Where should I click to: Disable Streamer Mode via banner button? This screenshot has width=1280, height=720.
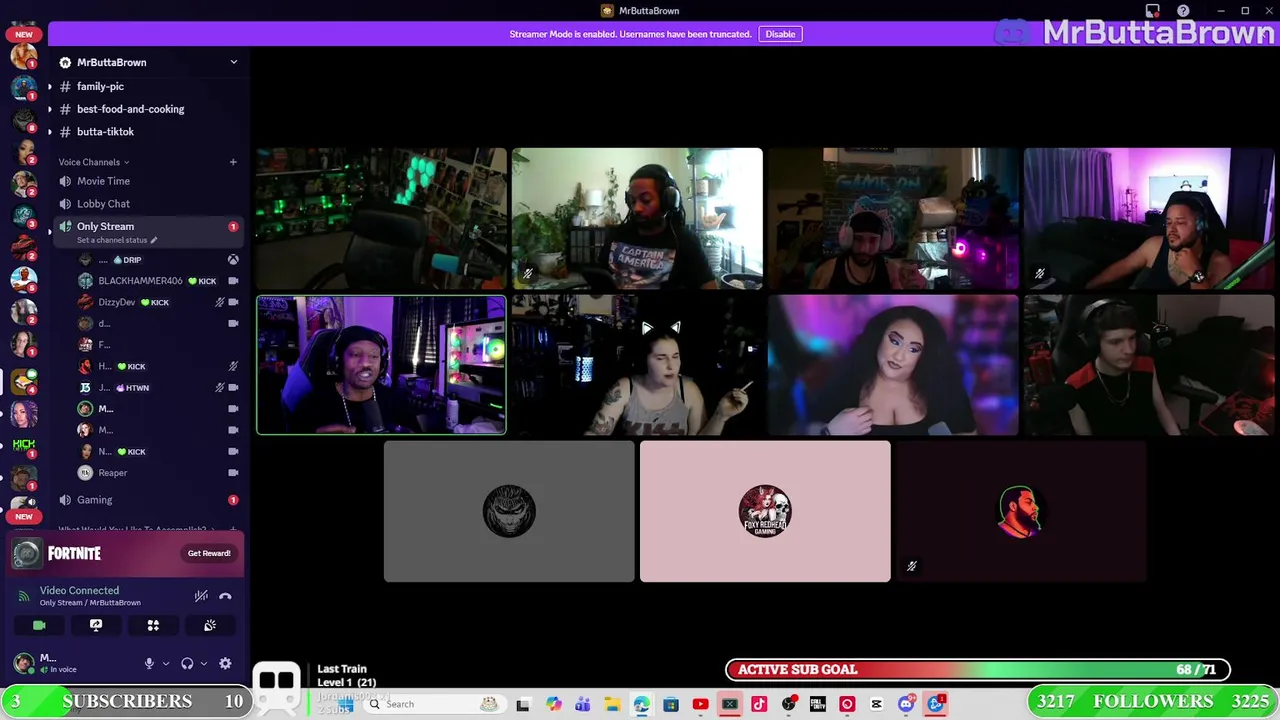click(780, 34)
